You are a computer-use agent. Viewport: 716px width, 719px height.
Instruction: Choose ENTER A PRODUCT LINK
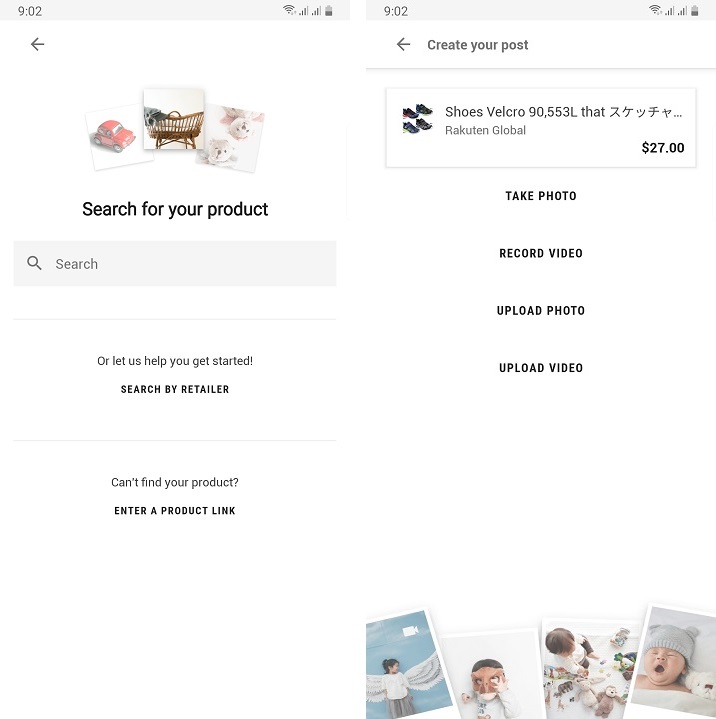point(175,511)
